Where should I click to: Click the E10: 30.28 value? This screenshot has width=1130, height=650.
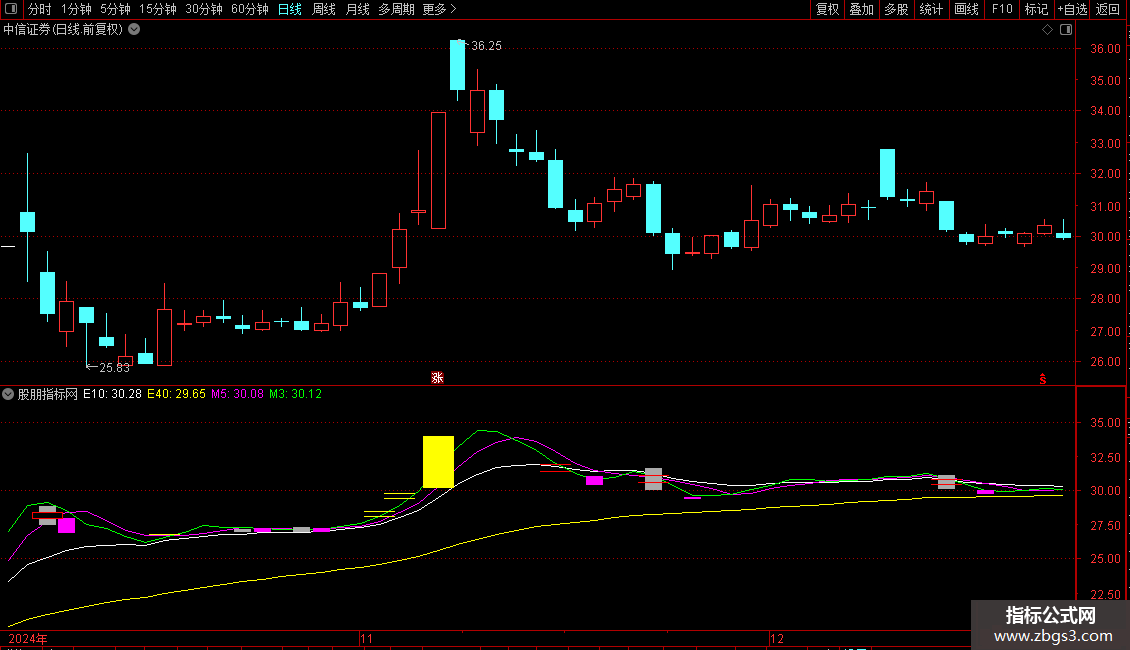(112, 394)
